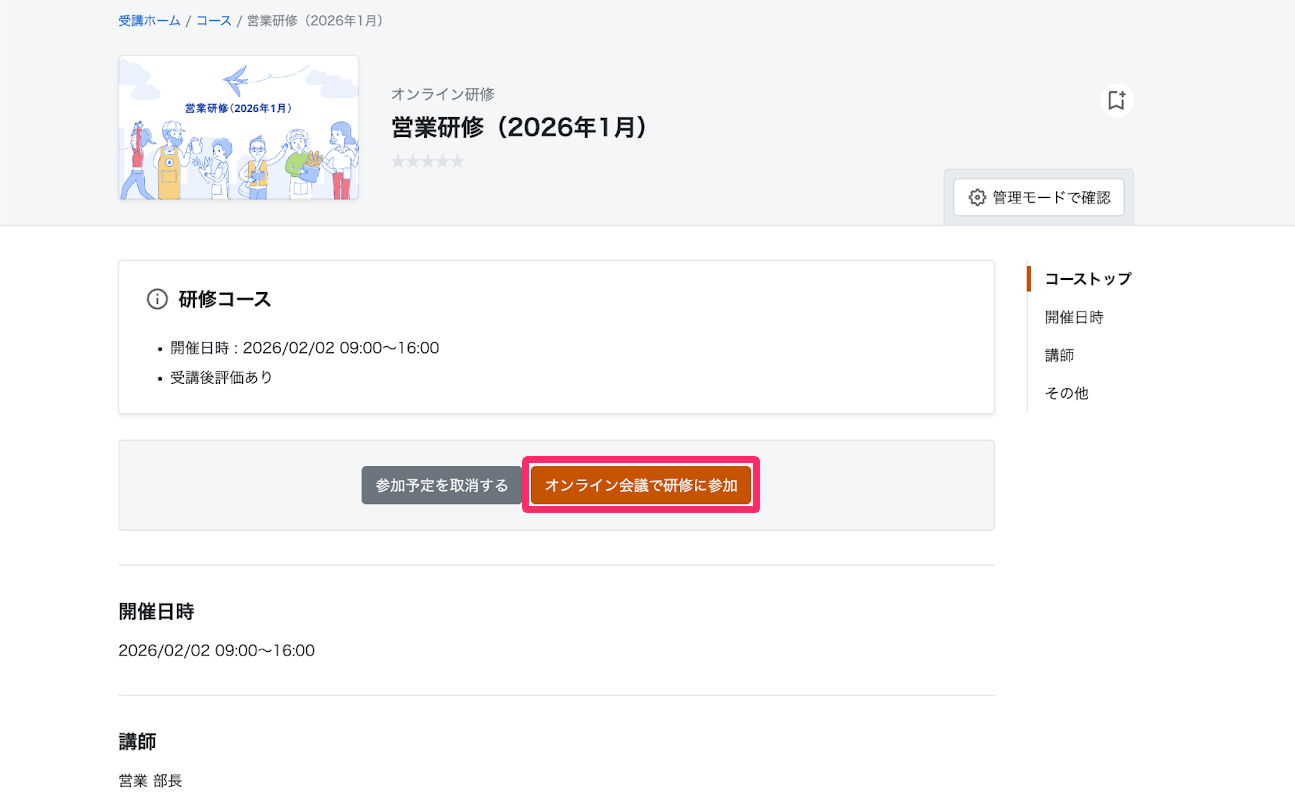Click the オンライン研修 label above title
This screenshot has width=1295, height=802.
tap(443, 94)
